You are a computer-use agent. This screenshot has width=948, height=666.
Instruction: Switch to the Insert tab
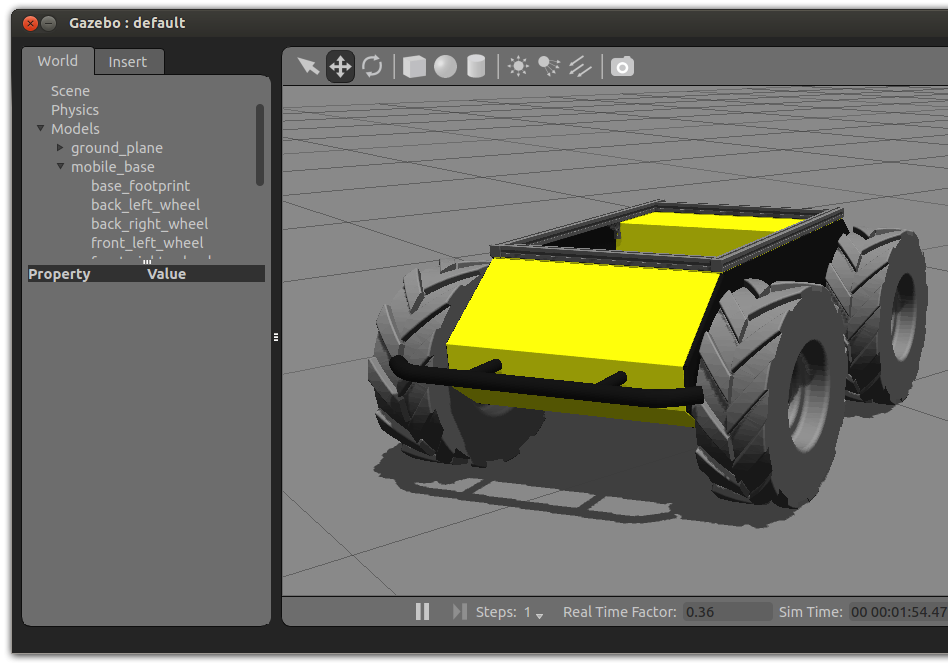click(127, 62)
